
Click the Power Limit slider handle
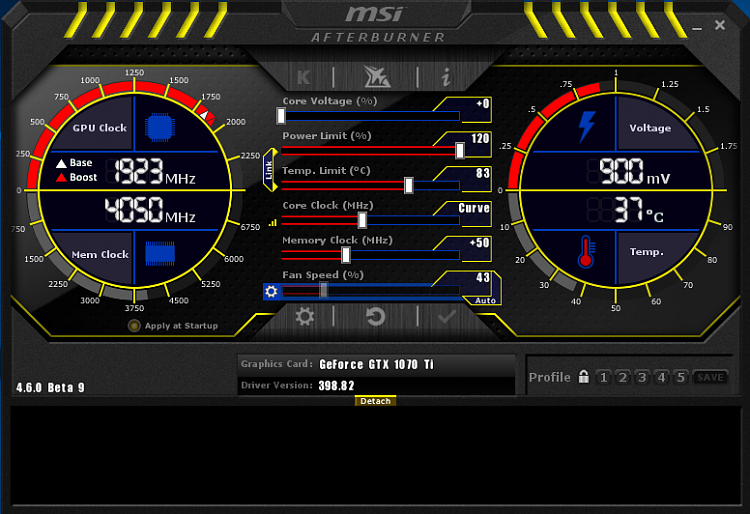click(460, 151)
